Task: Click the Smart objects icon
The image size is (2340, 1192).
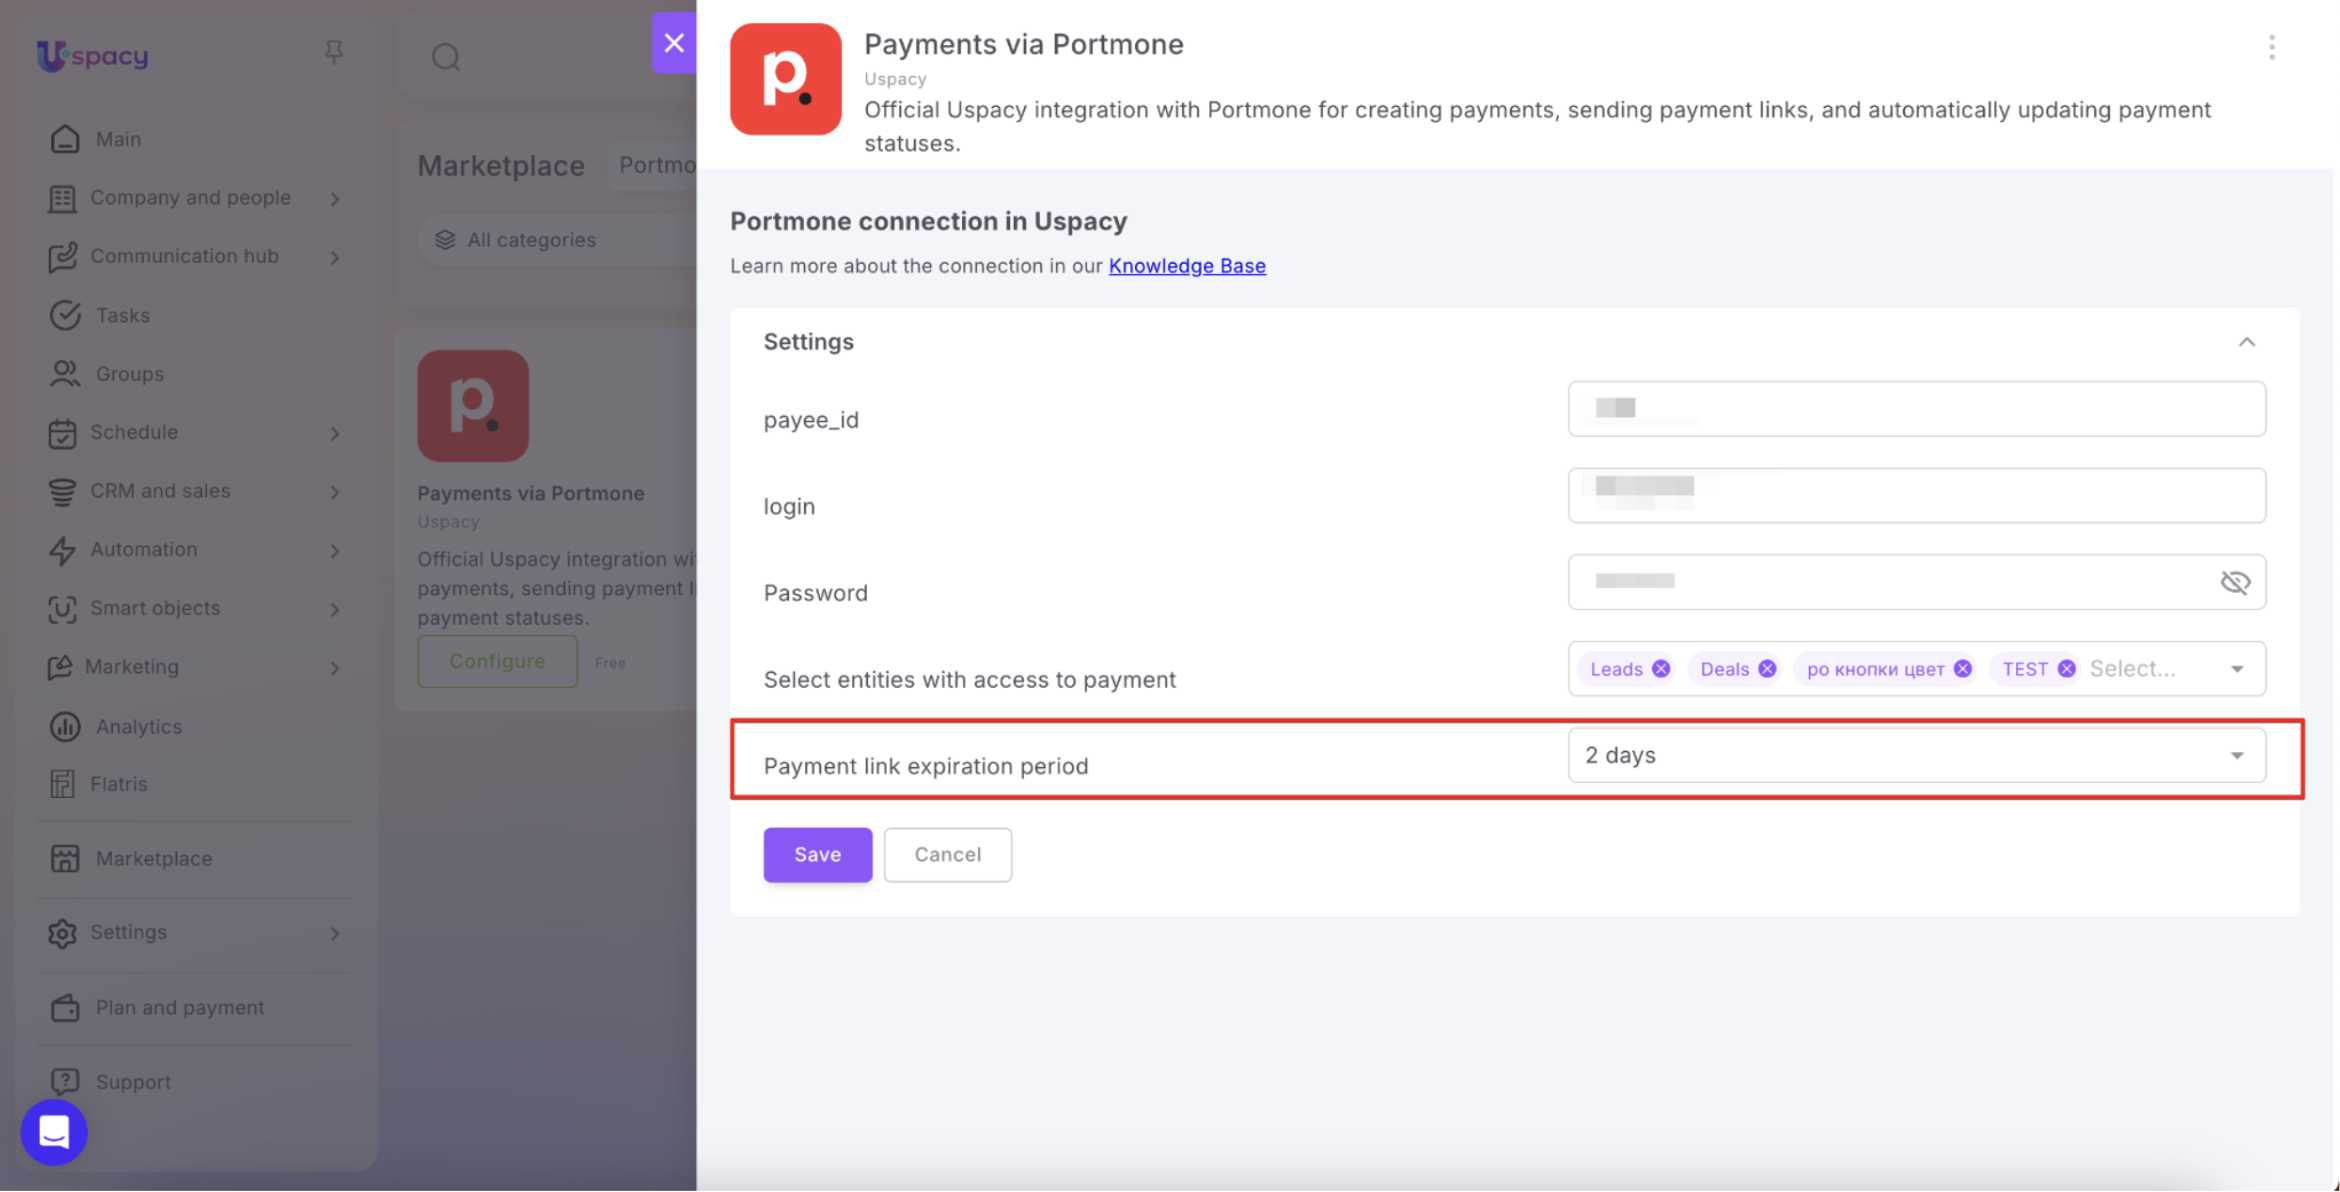Action: pos(62,608)
